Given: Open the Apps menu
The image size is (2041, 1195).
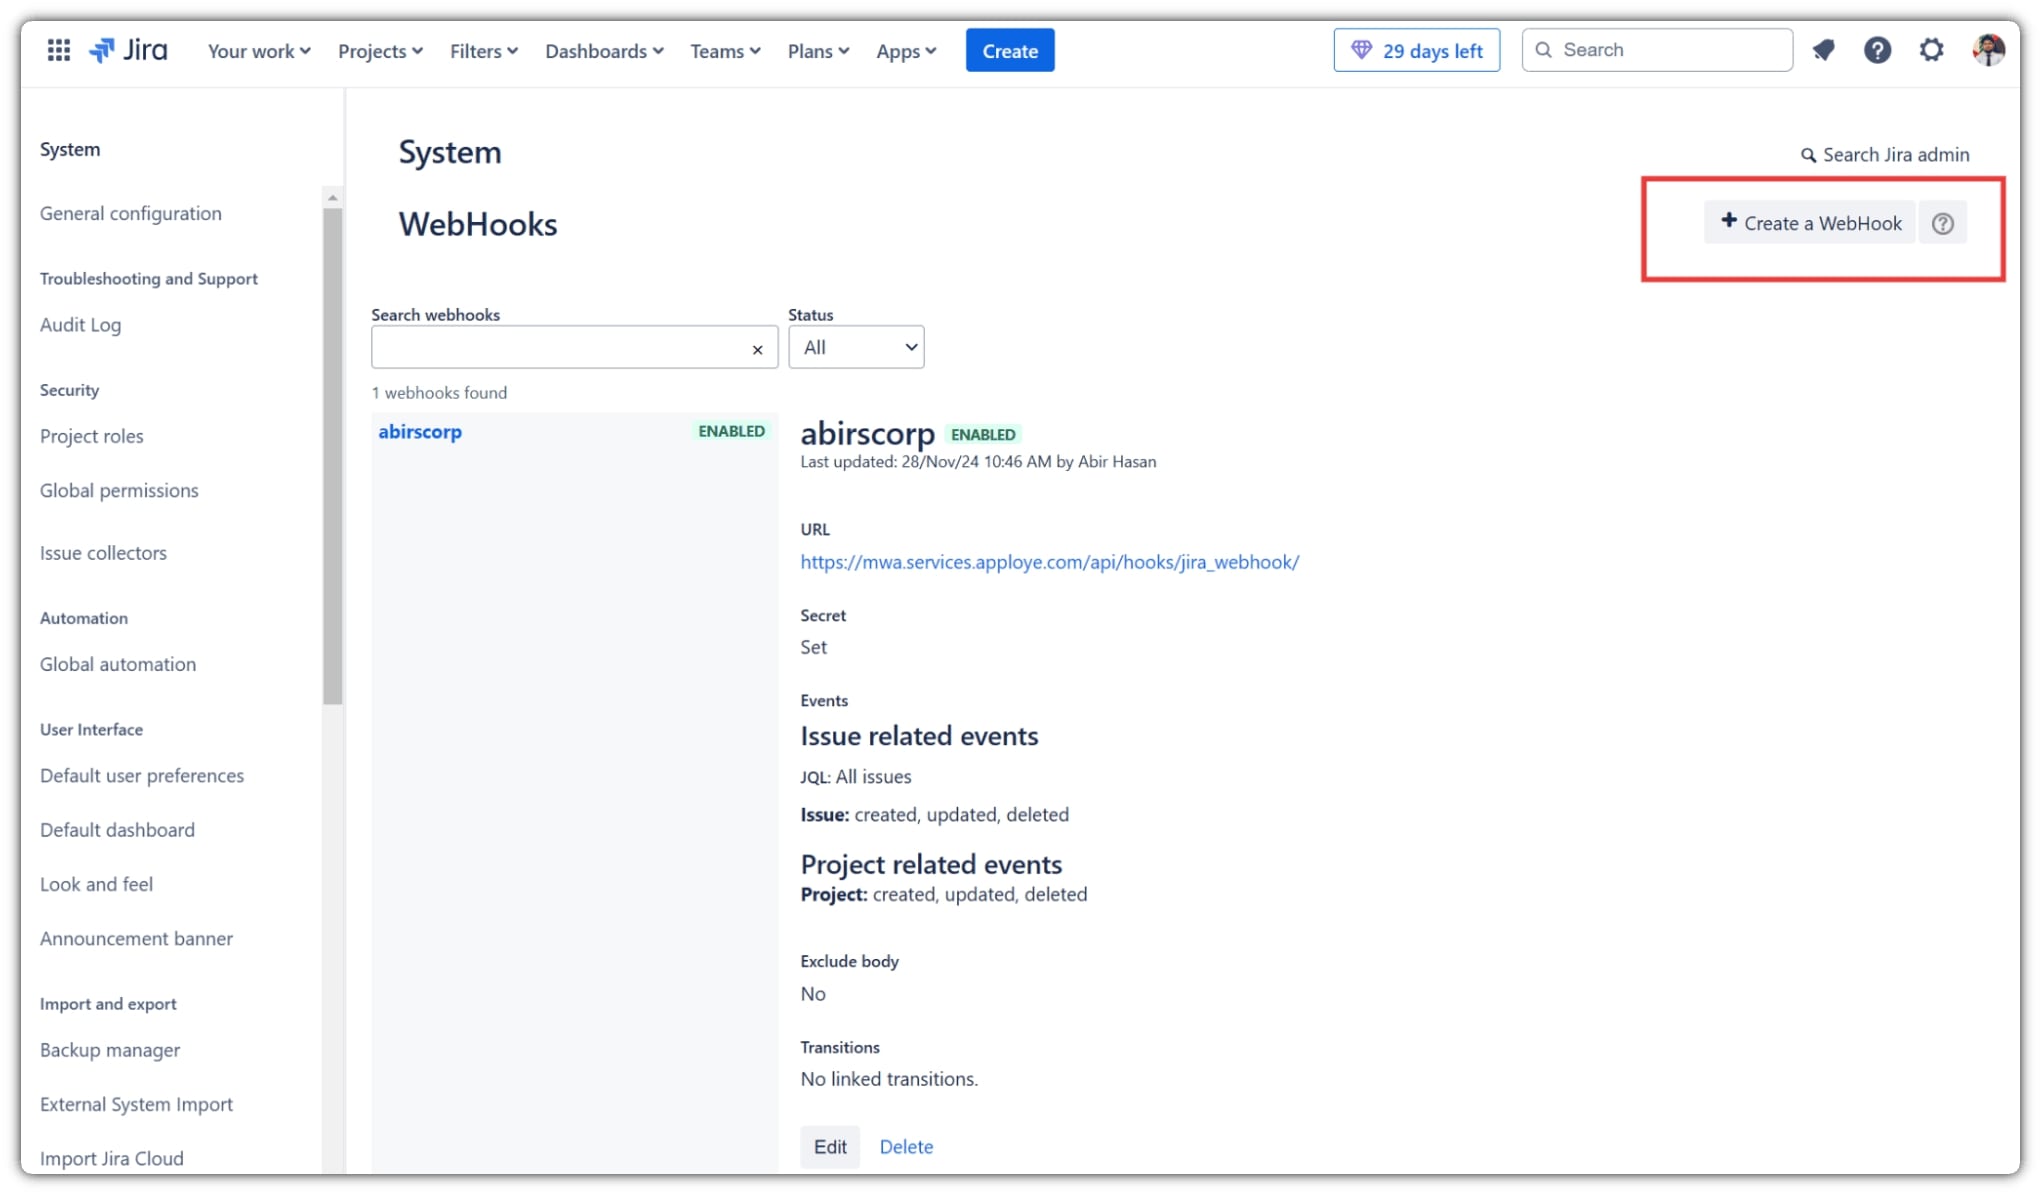Looking at the screenshot, I should 905,51.
